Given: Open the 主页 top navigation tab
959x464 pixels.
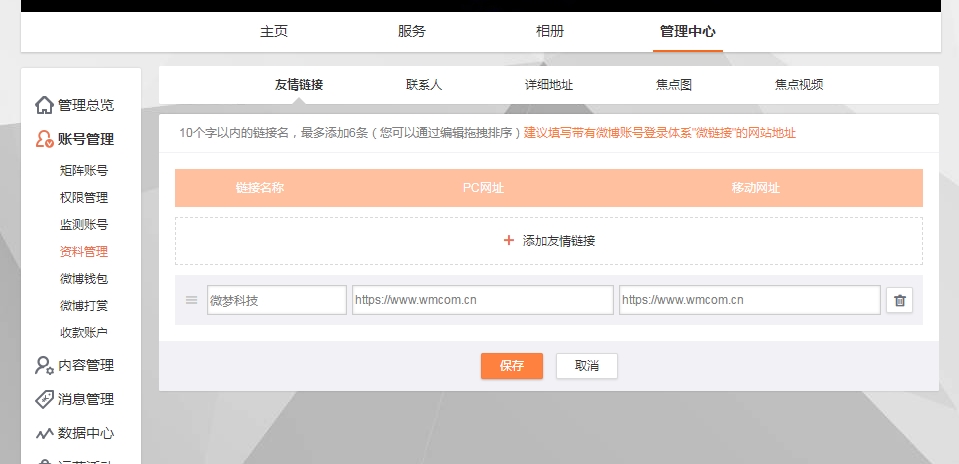Looking at the screenshot, I should (x=274, y=31).
